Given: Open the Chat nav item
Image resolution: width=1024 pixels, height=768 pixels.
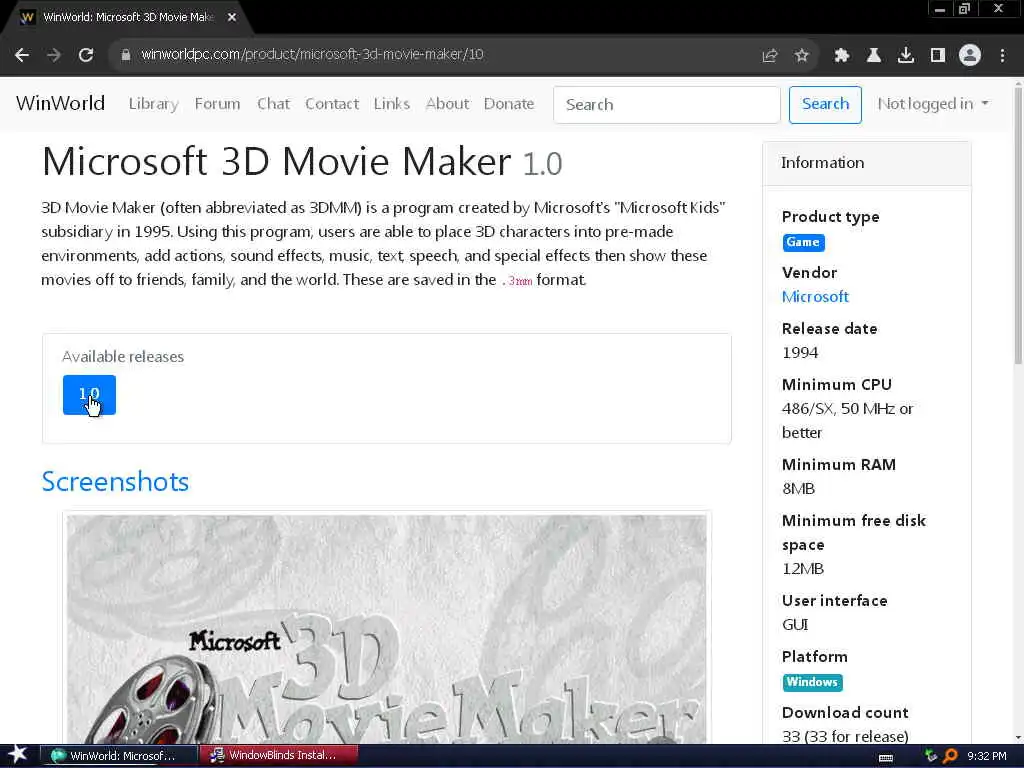Looking at the screenshot, I should click(x=273, y=104).
